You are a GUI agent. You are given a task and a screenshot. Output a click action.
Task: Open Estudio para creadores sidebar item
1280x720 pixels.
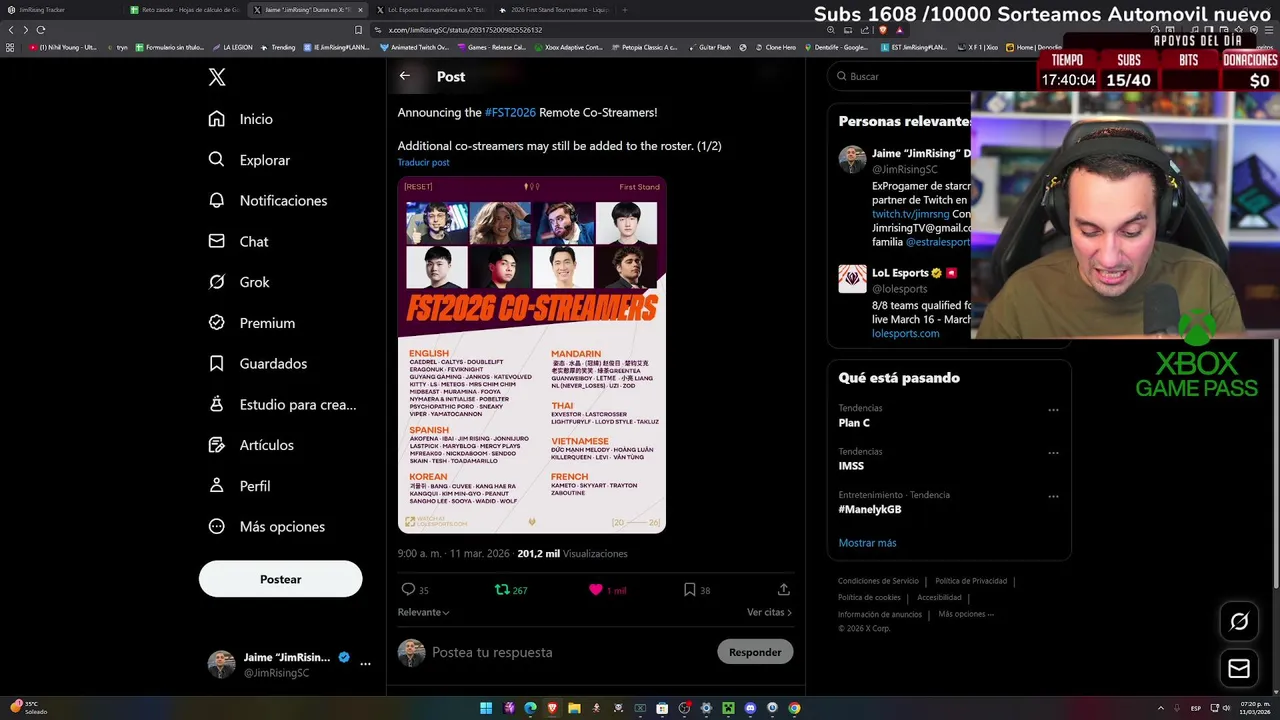(x=282, y=404)
